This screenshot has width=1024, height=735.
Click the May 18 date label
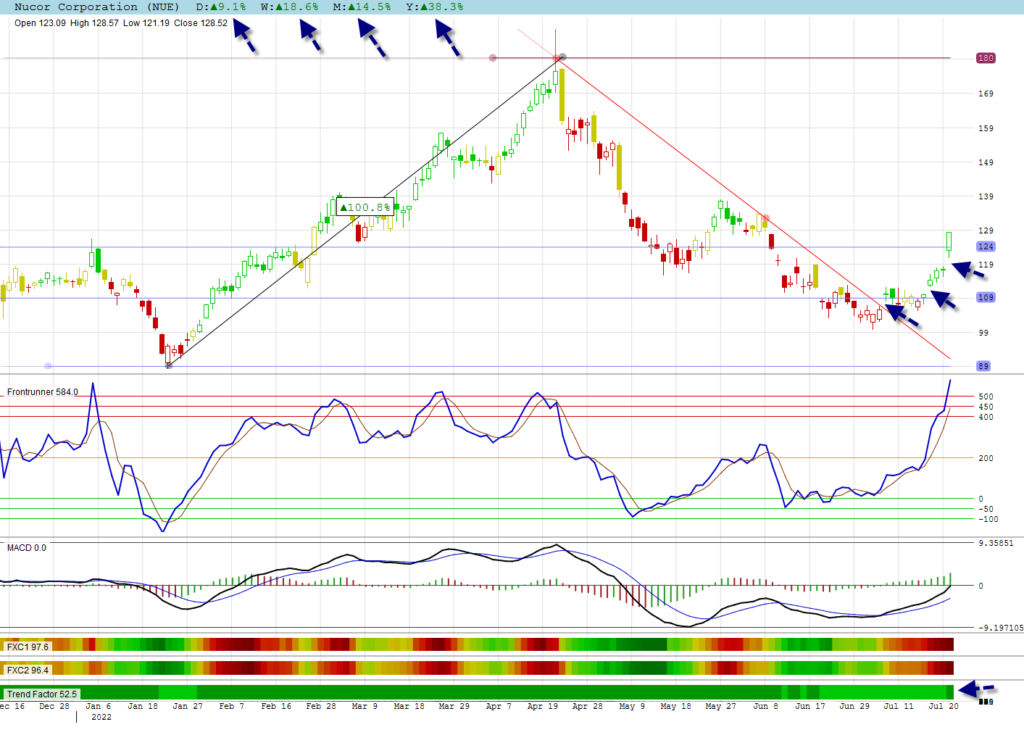point(676,706)
